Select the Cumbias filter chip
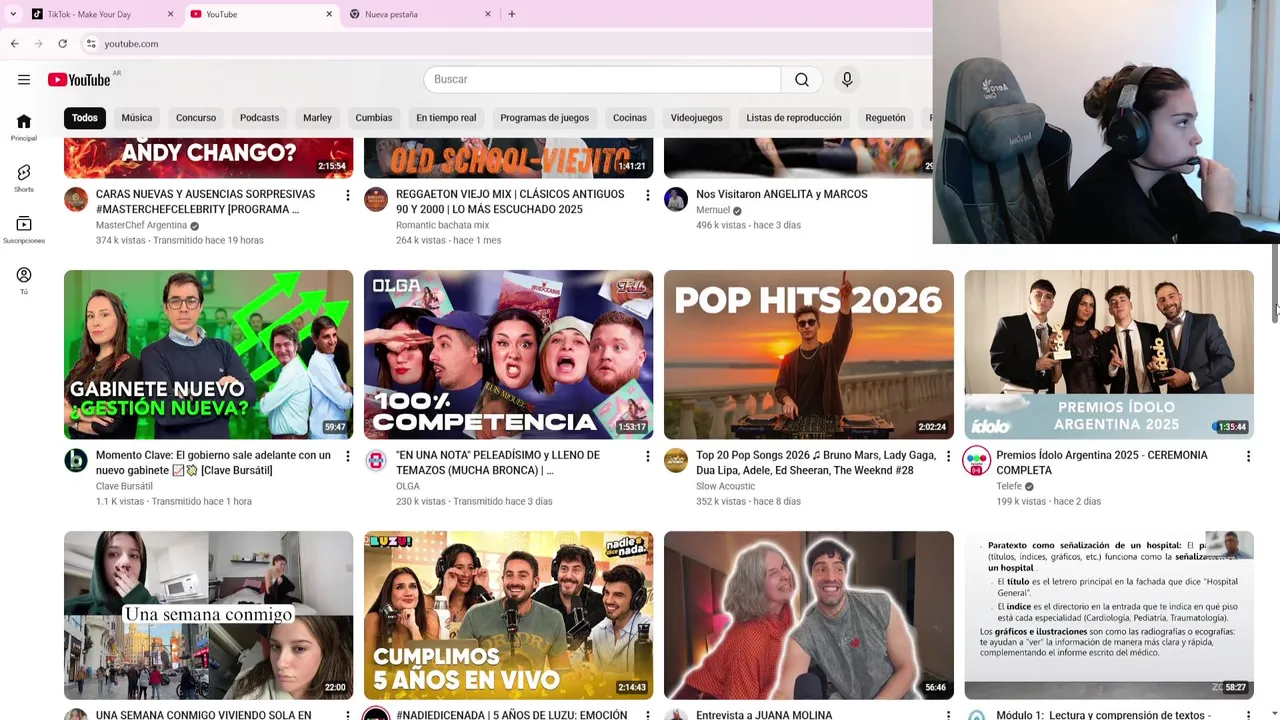Image resolution: width=1280 pixels, height=720 pixels. coord(374,118)
